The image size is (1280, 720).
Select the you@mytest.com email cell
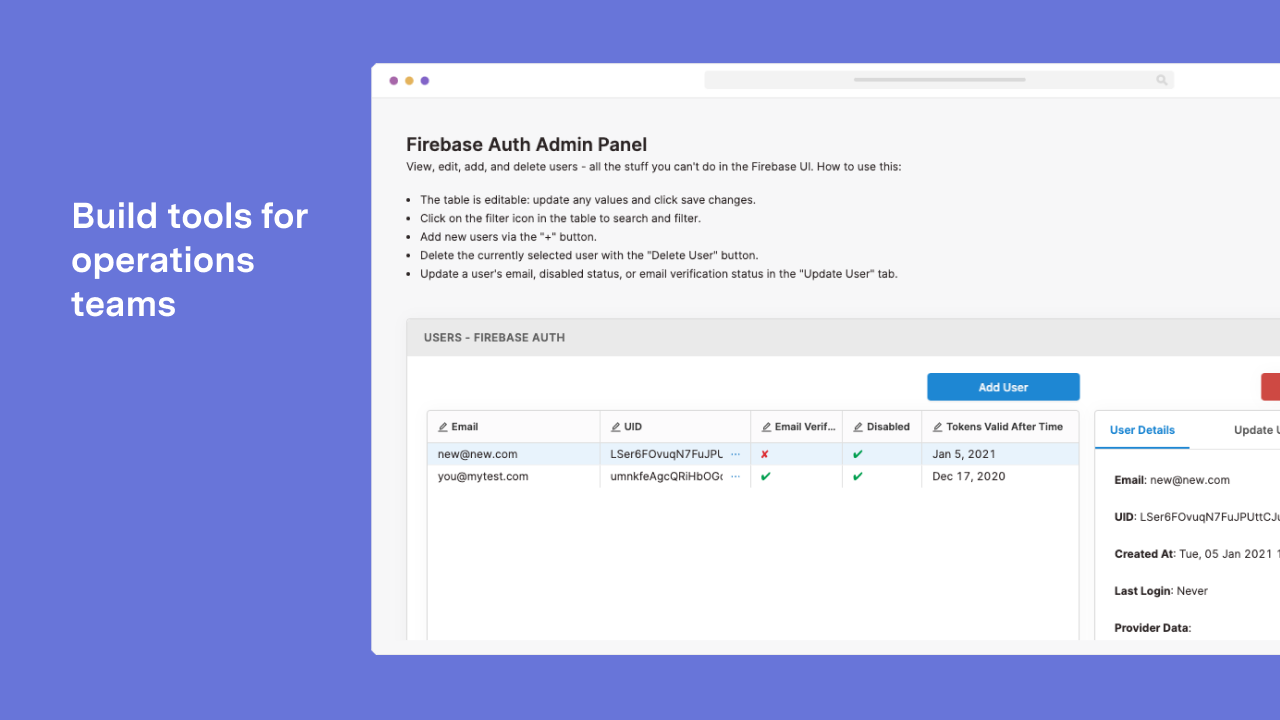click(483, 477)
